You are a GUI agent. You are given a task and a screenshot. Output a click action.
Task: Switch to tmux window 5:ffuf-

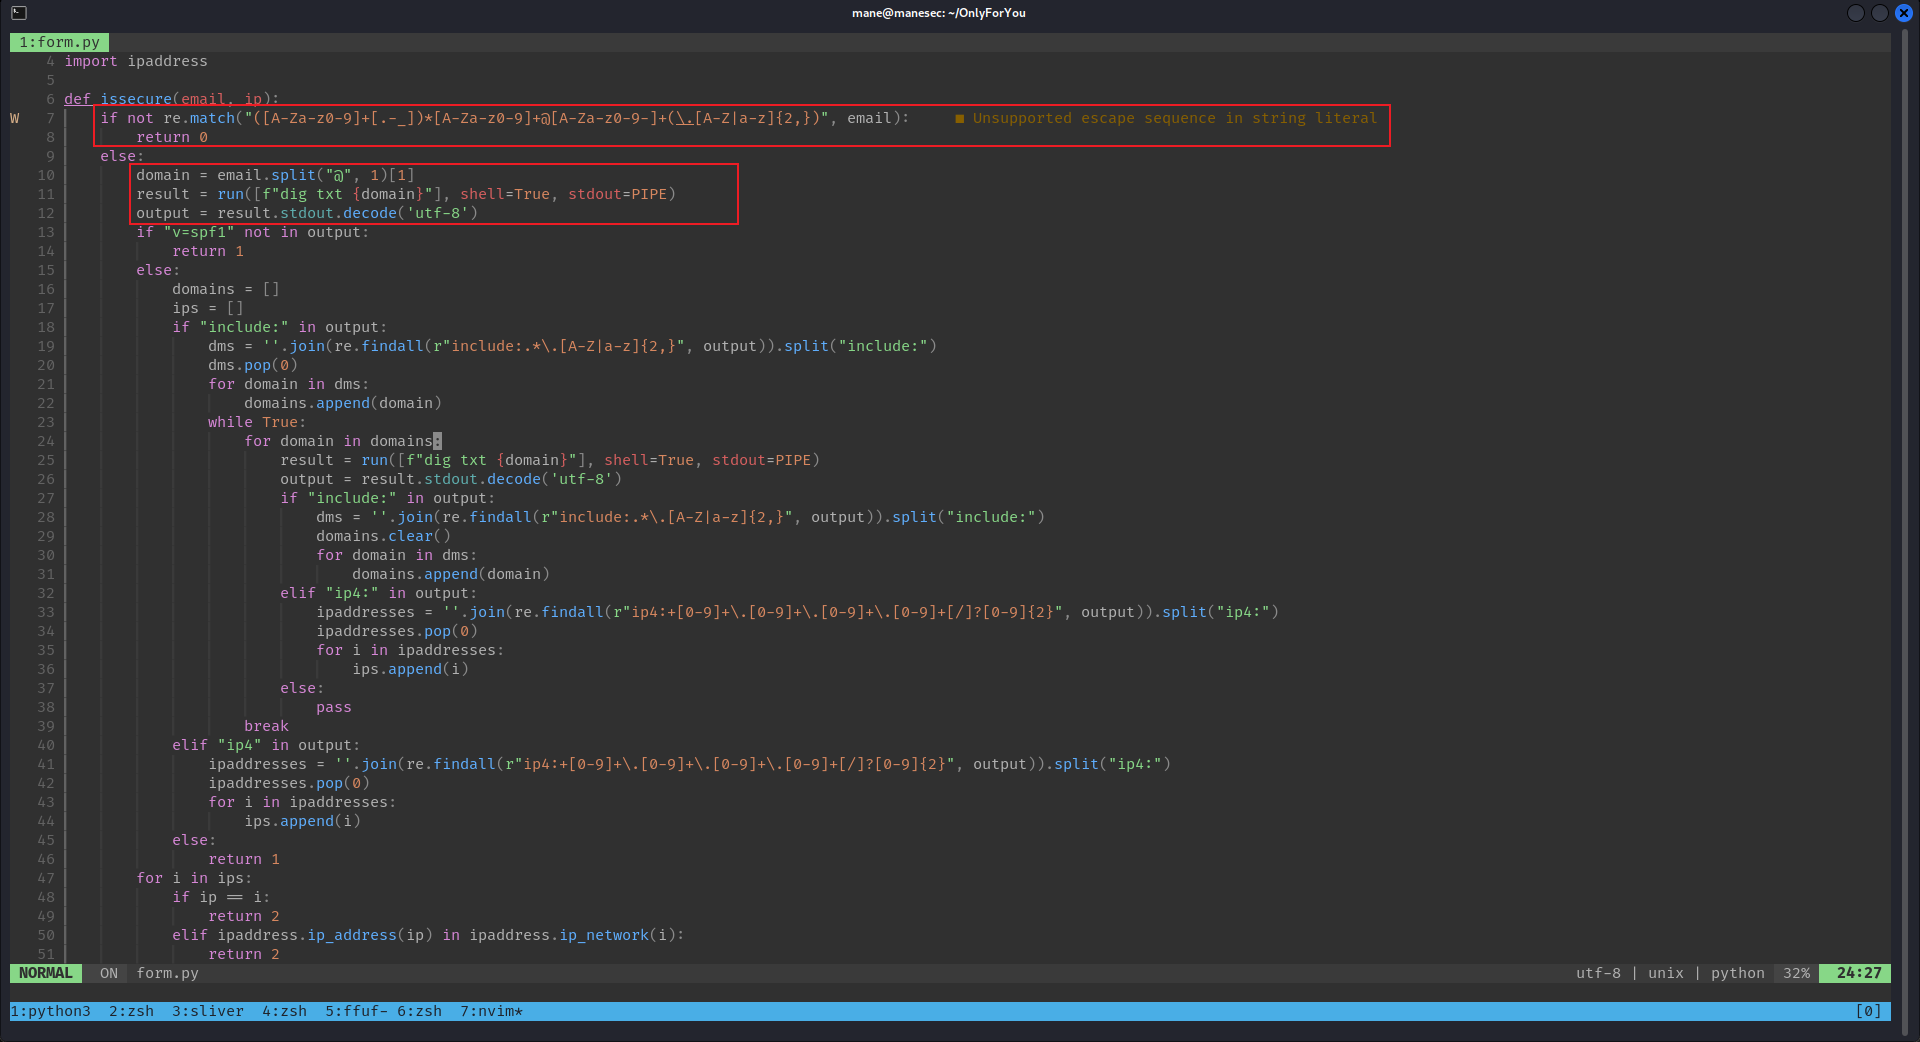click(356, 1011)
